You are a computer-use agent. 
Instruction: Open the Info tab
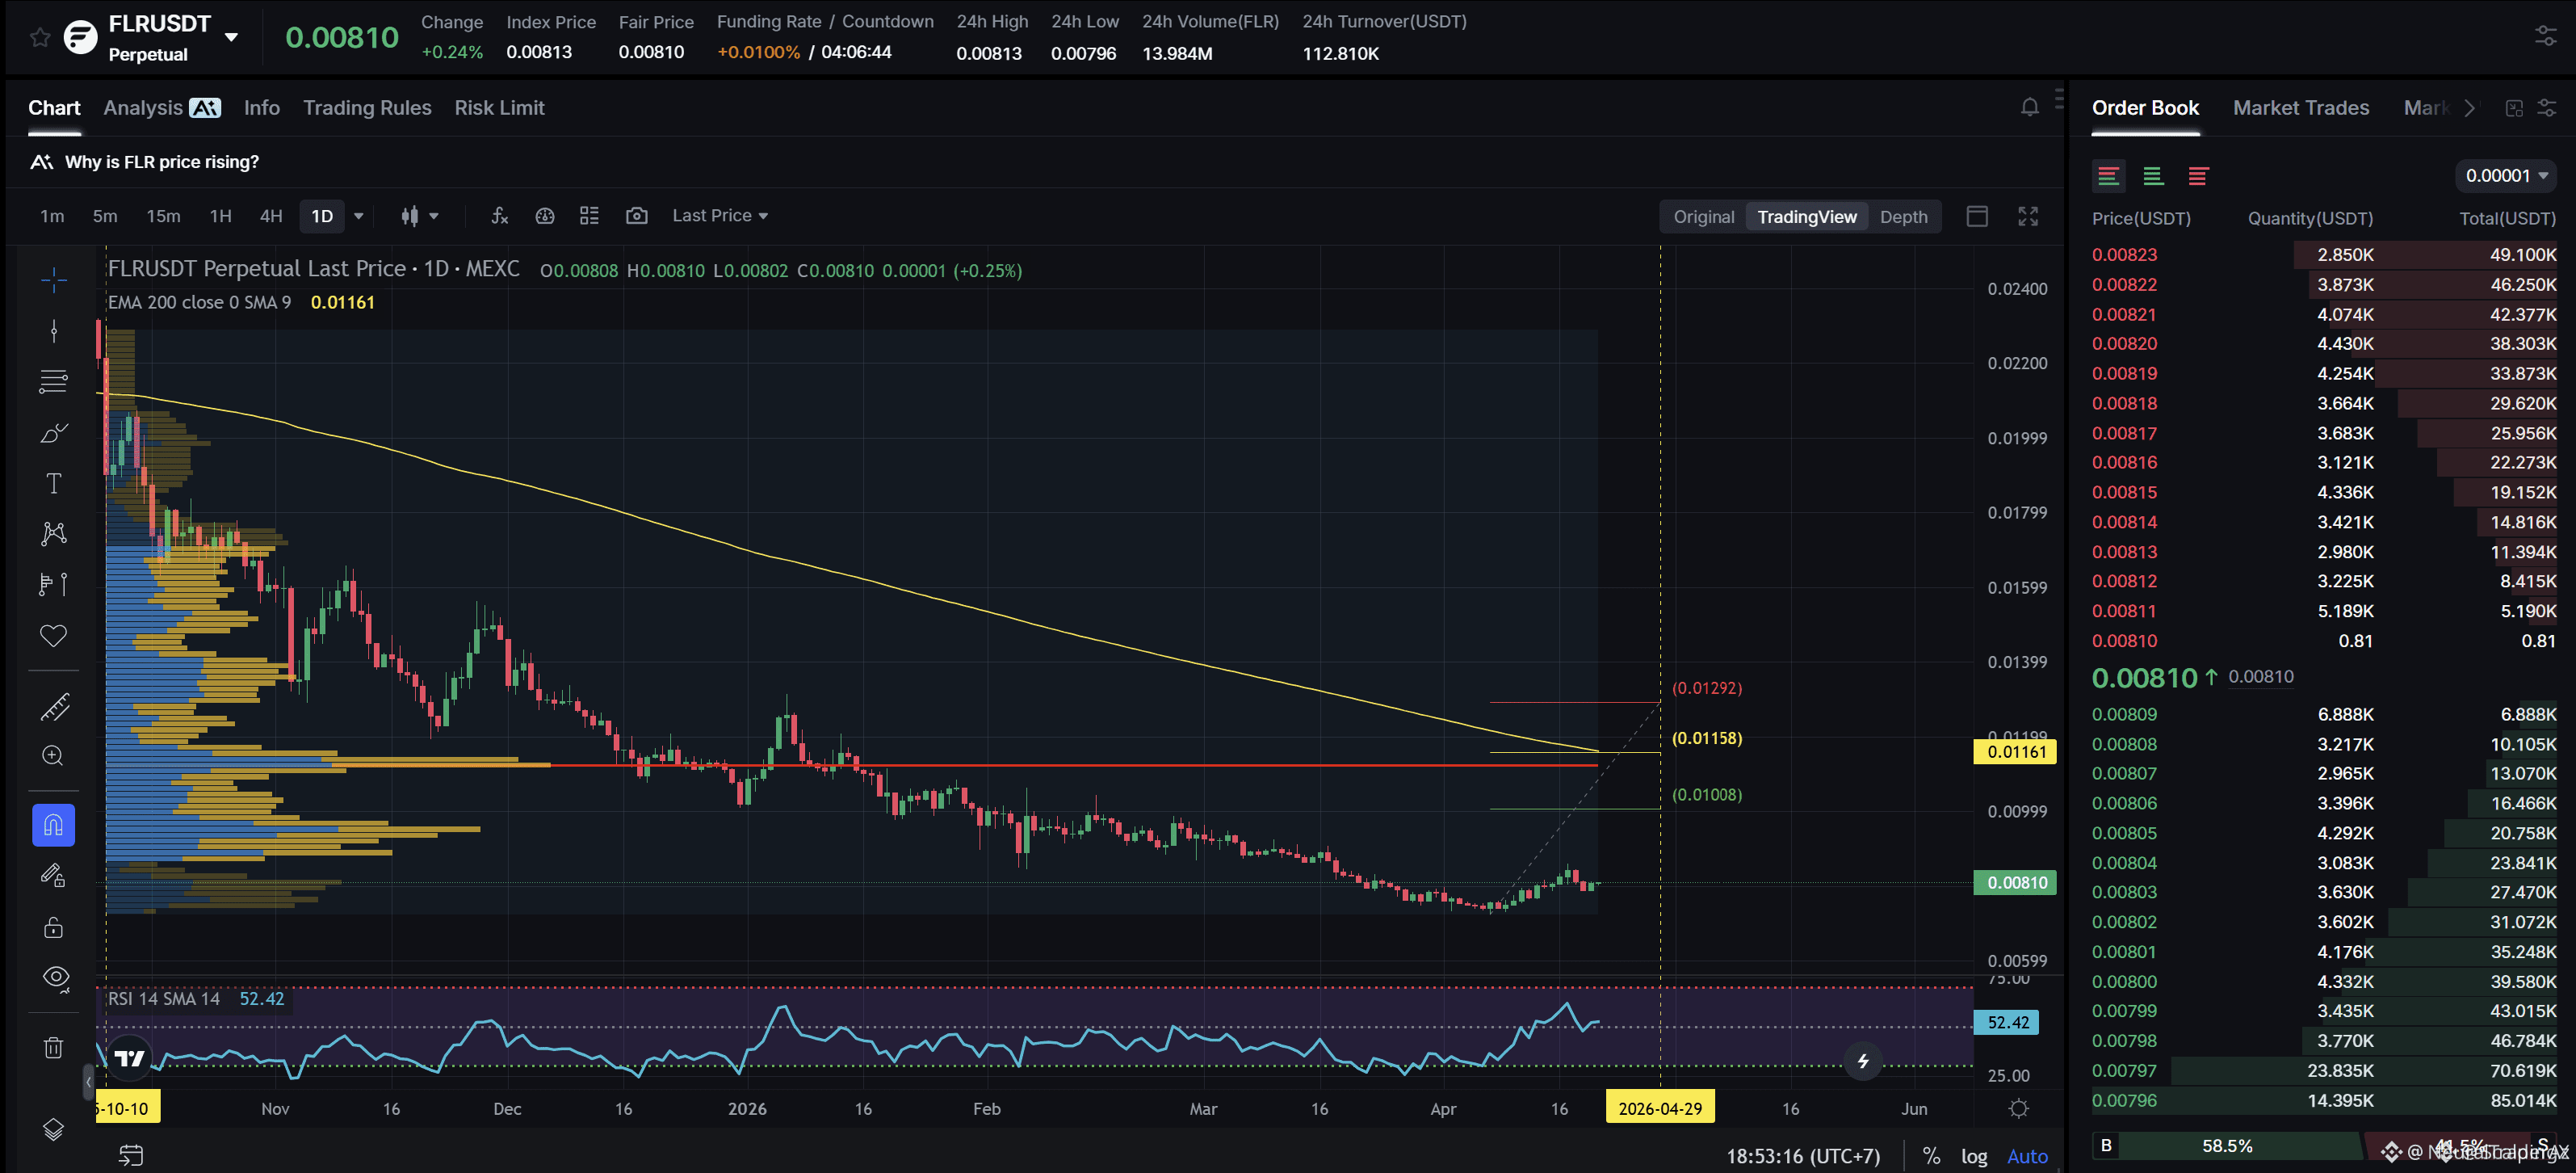(261, 107)
